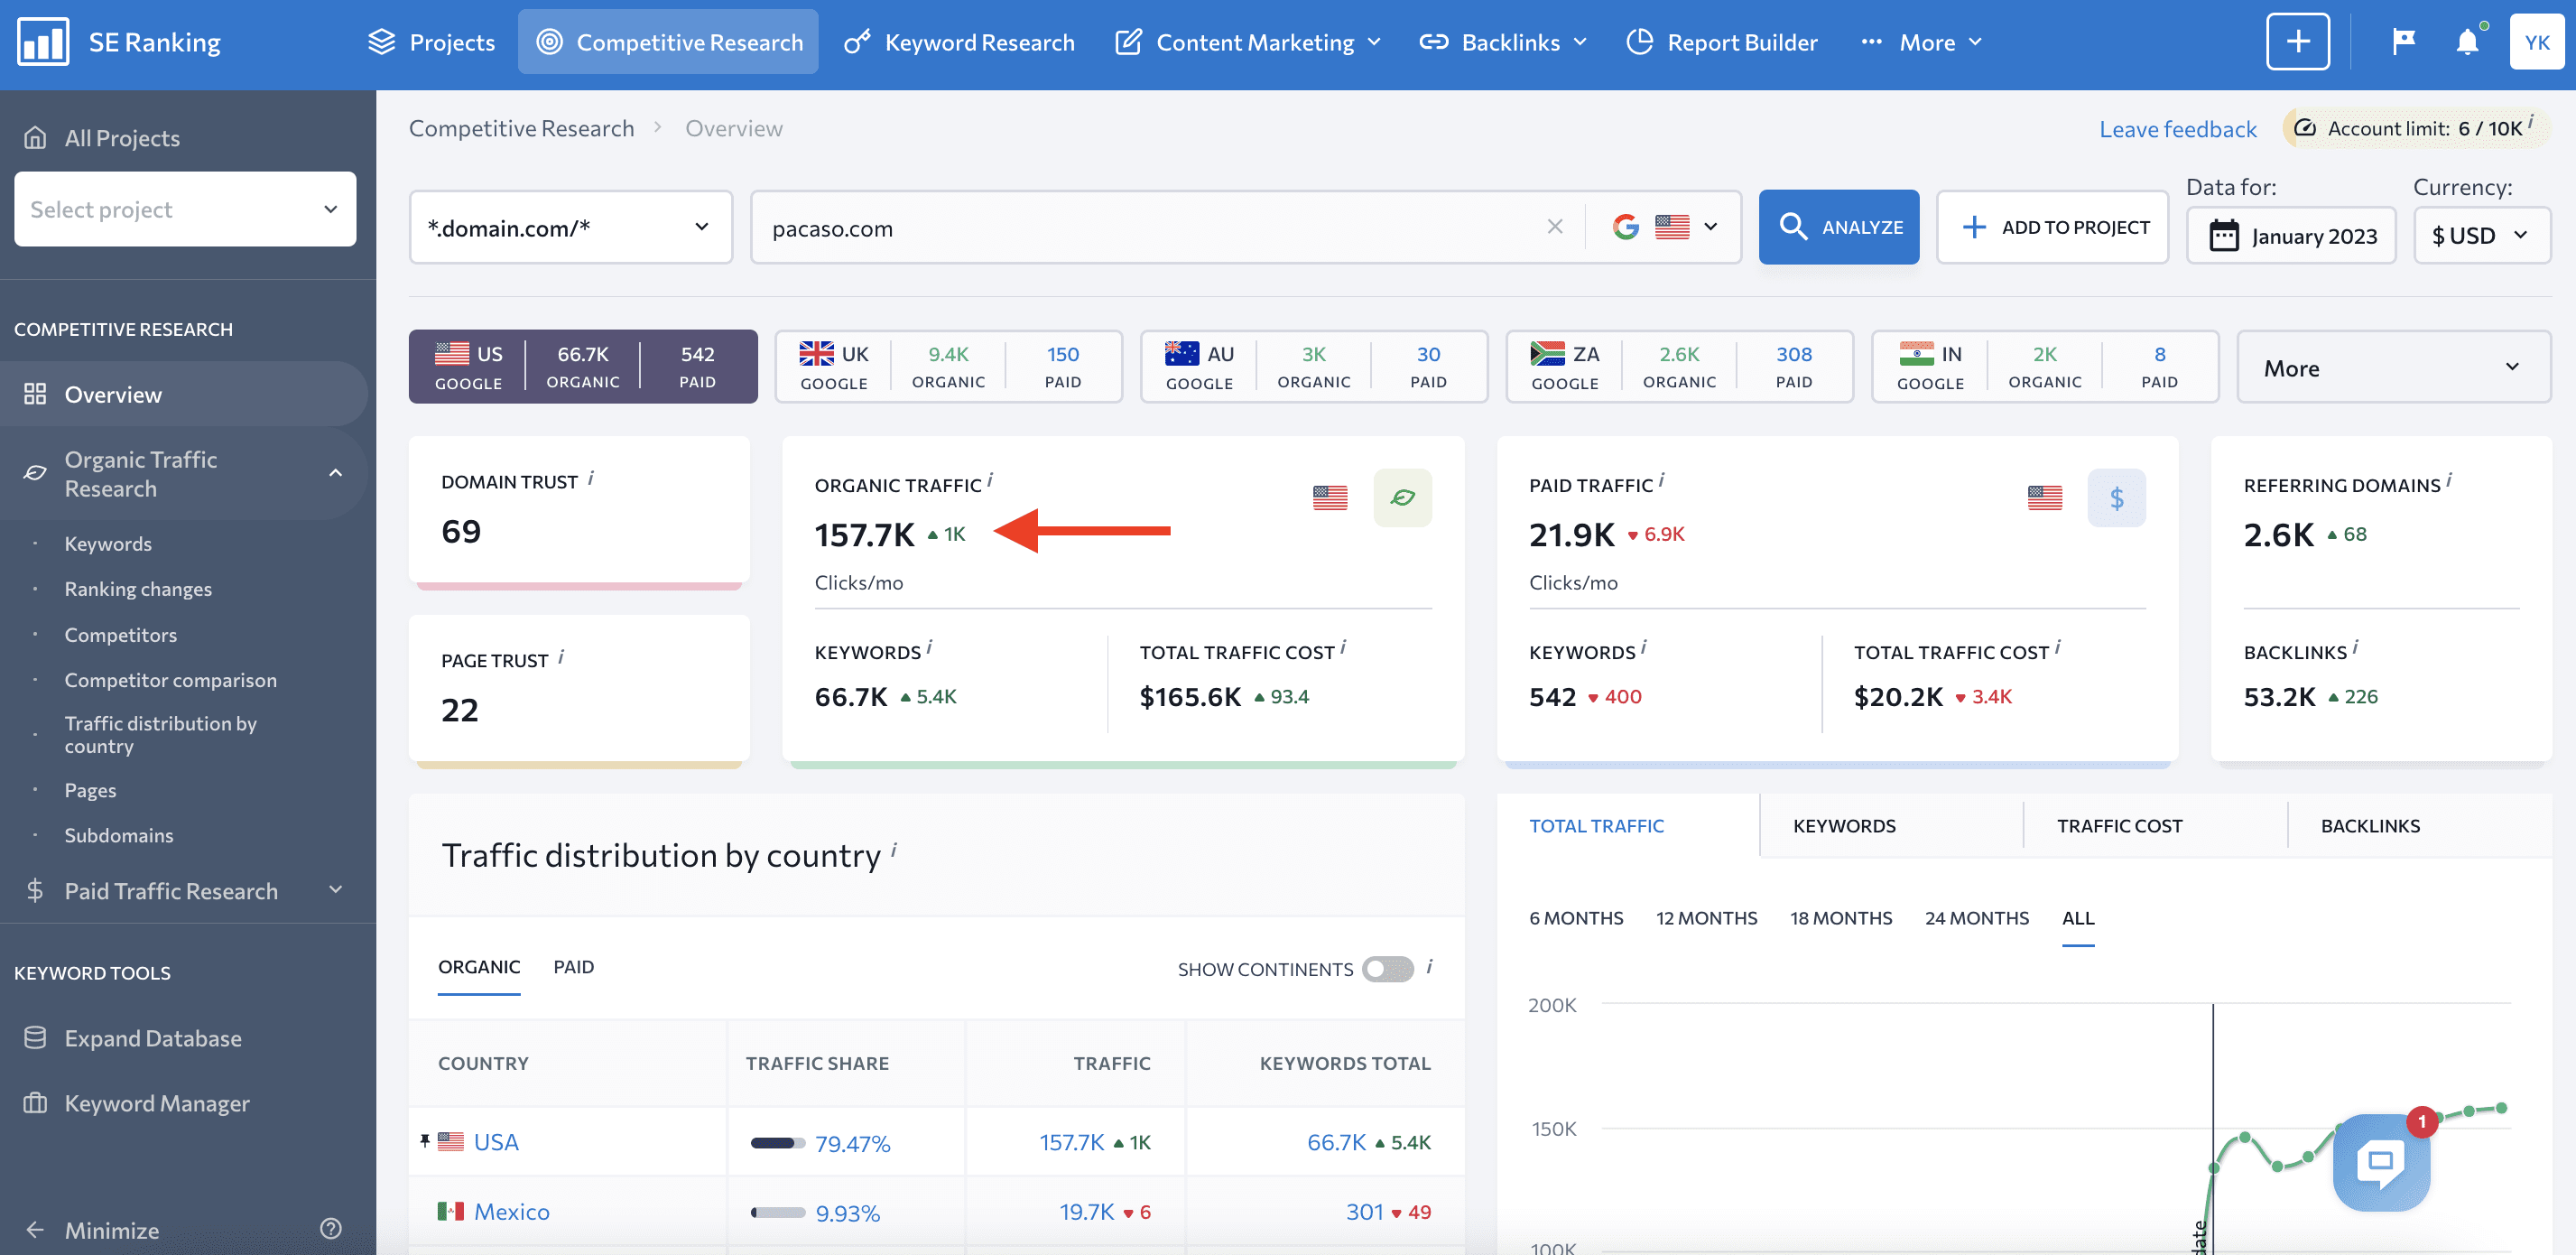Click the dollar icon in Paid Traffic card

pos(2116,498)
